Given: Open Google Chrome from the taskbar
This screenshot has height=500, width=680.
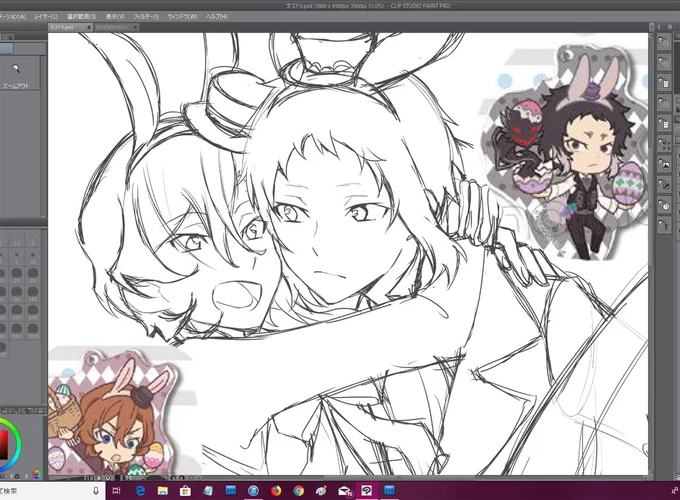Looking at the screenshot, I should [x=298, y=491].
